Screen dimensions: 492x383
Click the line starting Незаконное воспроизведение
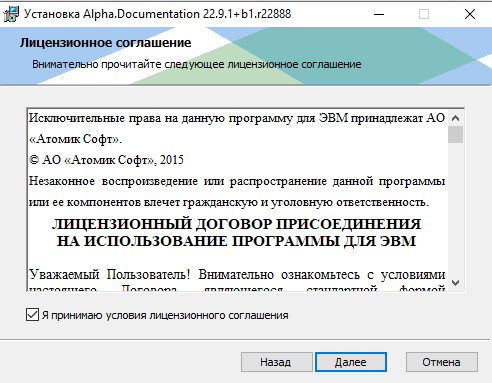point(237,181)
